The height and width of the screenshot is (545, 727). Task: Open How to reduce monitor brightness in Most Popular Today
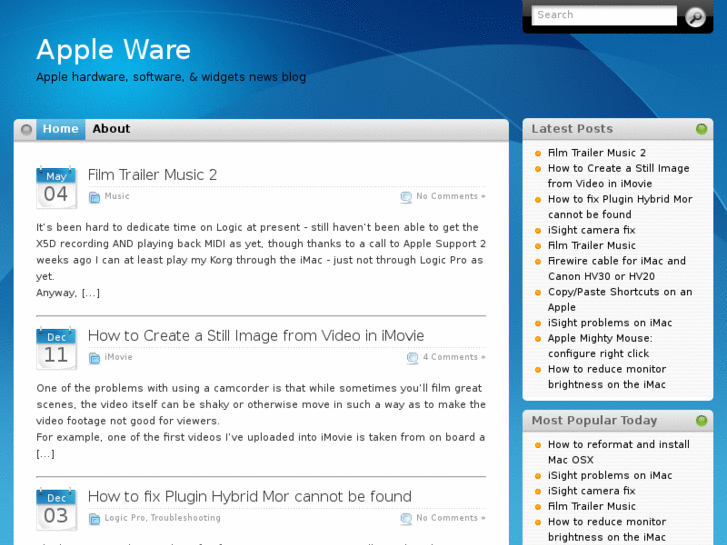pyautogui.click(x=607, y=530)
